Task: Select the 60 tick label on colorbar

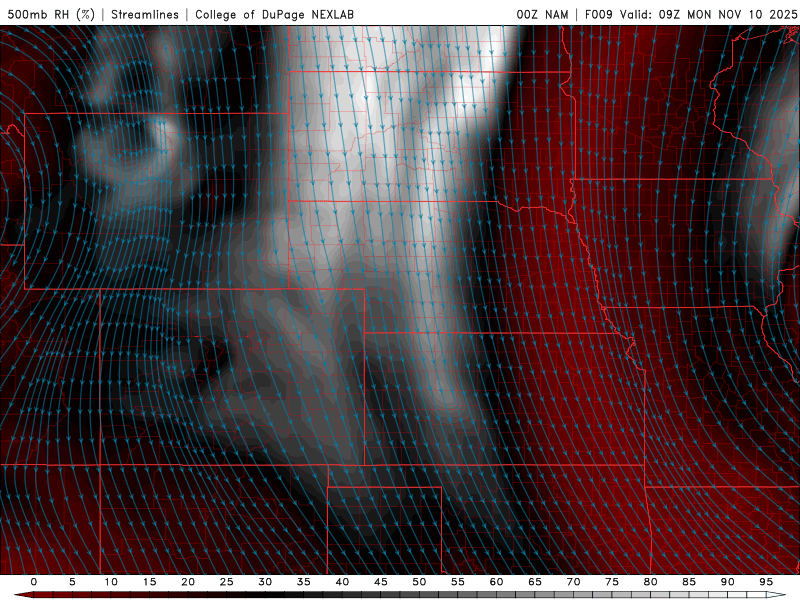Action: (x=496, y=582)
